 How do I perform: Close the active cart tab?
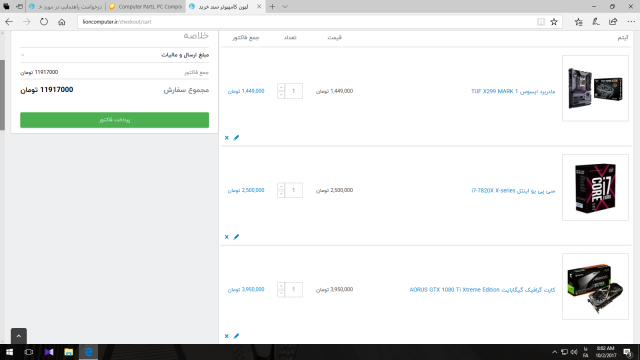tap(259, 7)
